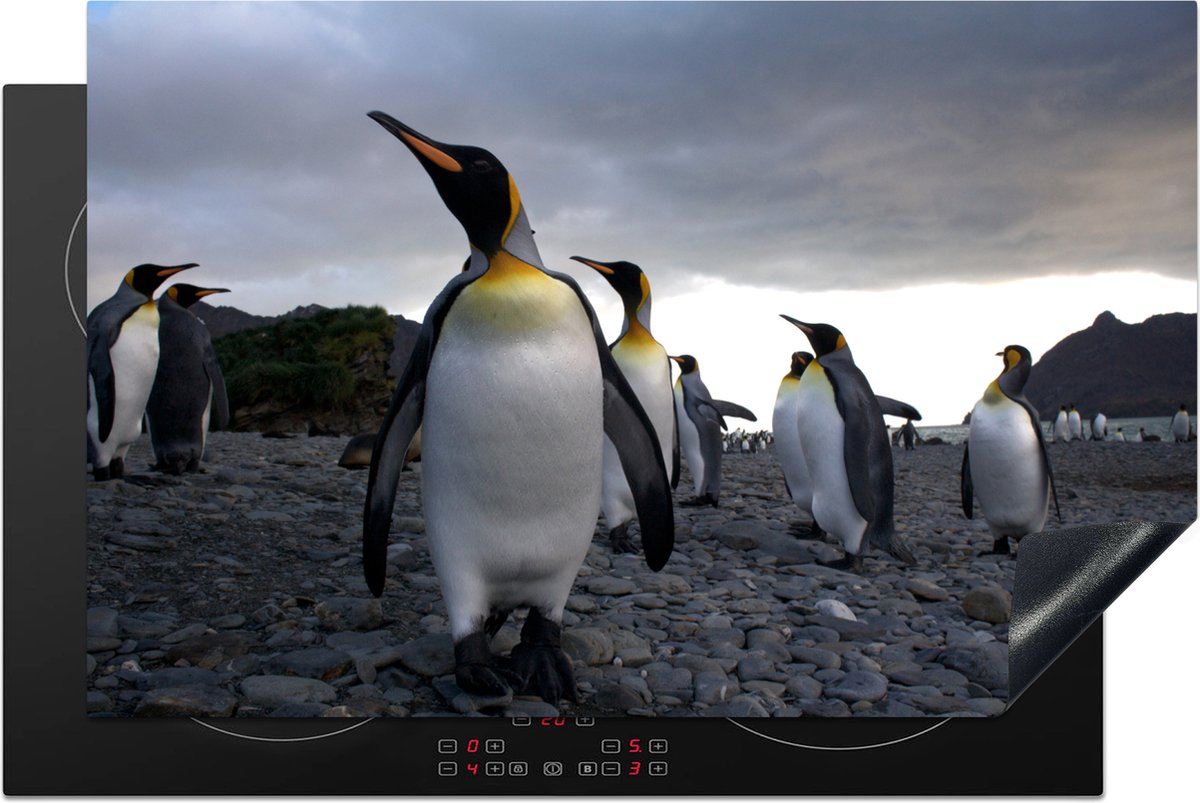Viewport: 1200px width, 803px height.
Task: Tap the timer minus button above the zone controls
Action: [521, 720]
